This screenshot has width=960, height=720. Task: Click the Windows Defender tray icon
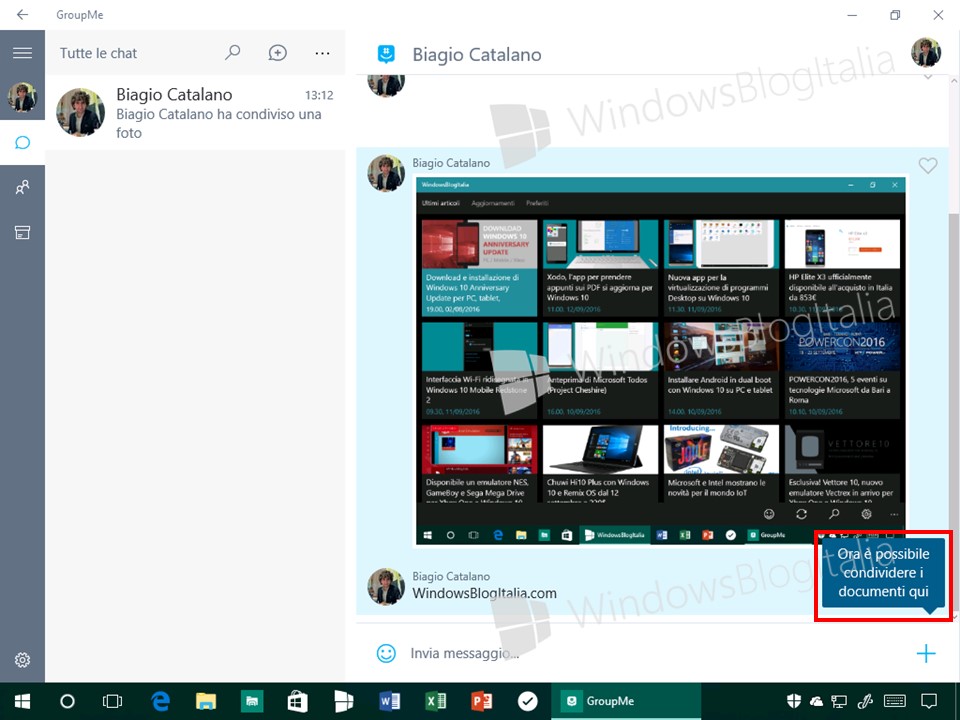click(793, 701)
